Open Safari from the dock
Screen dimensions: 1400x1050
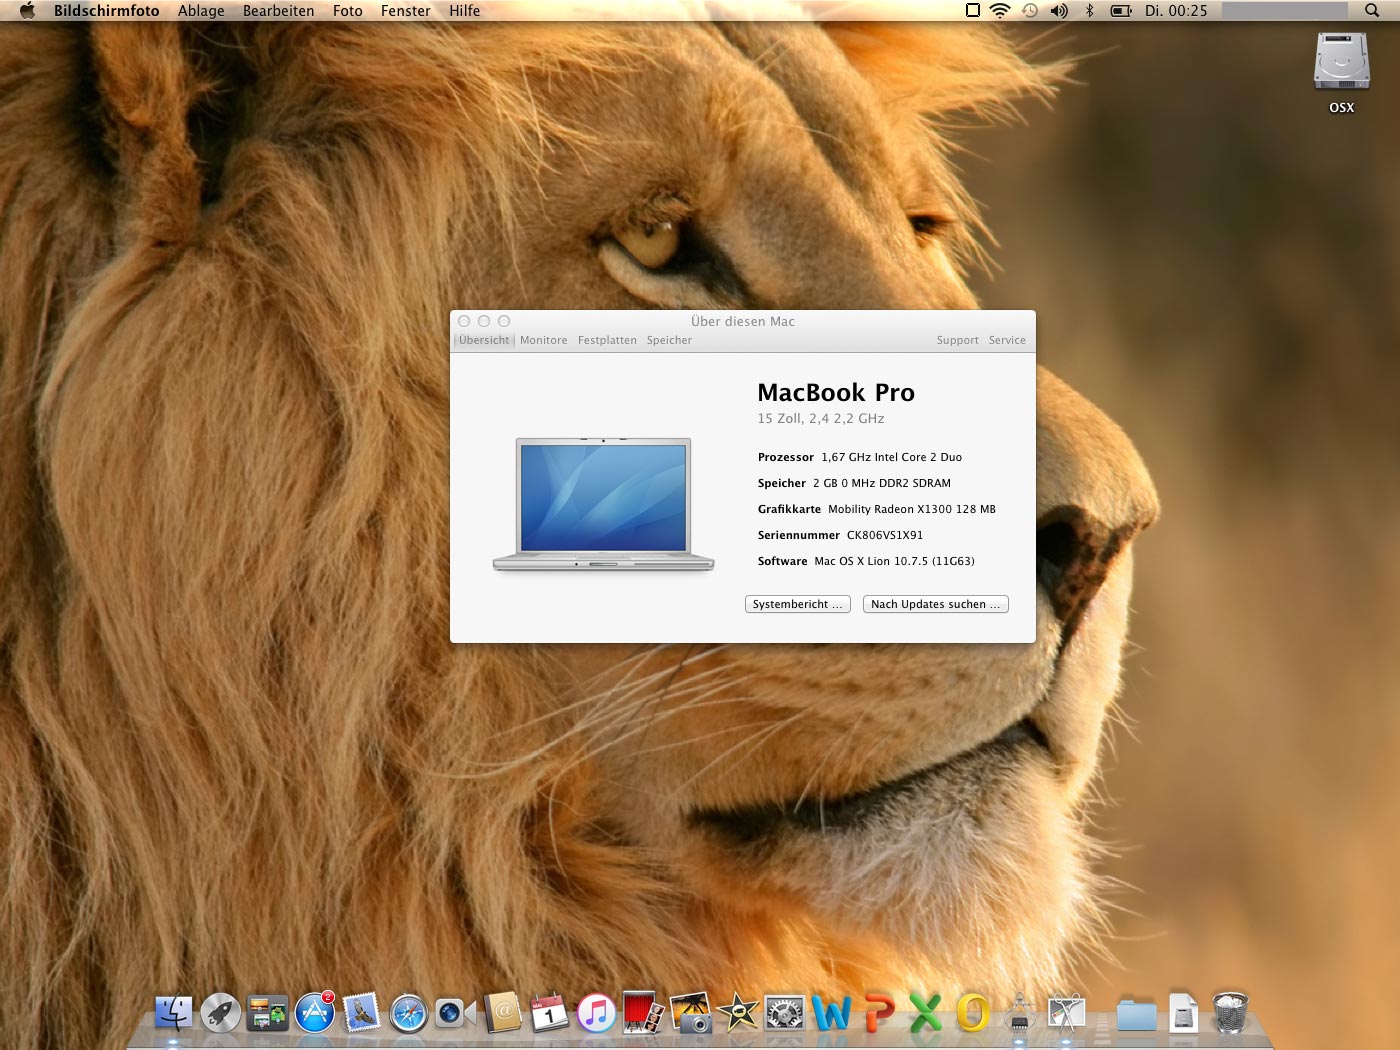409,1014
